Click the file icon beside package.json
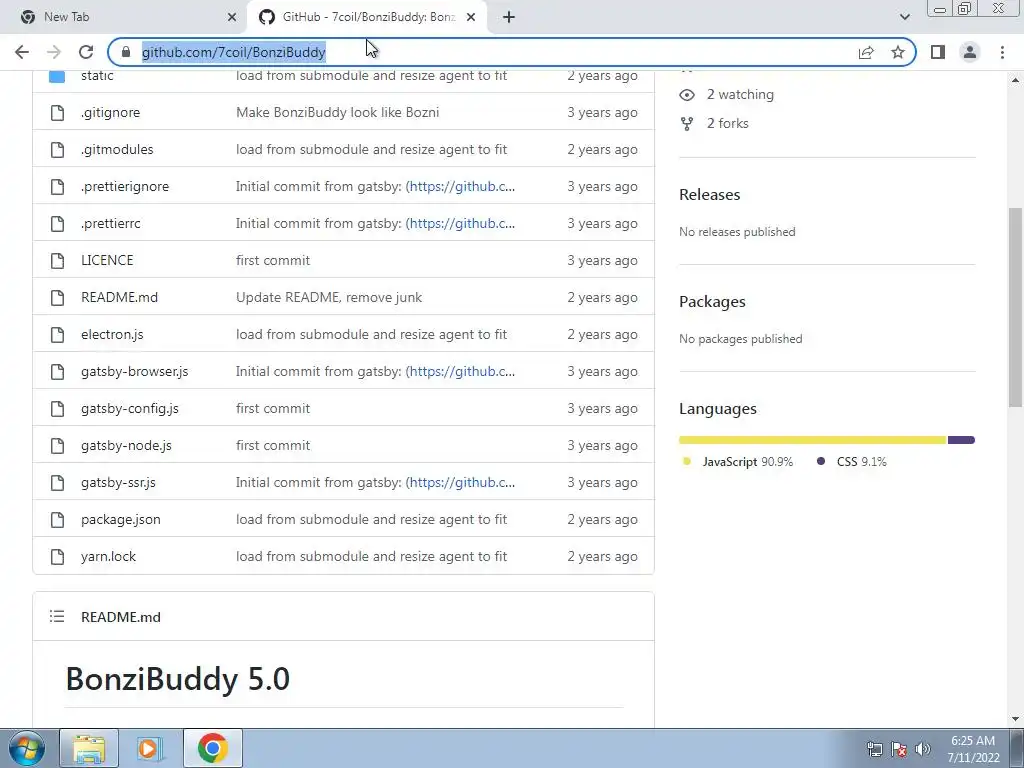The height and width of the screenshot is (768, 1024). tap(57, 520)
